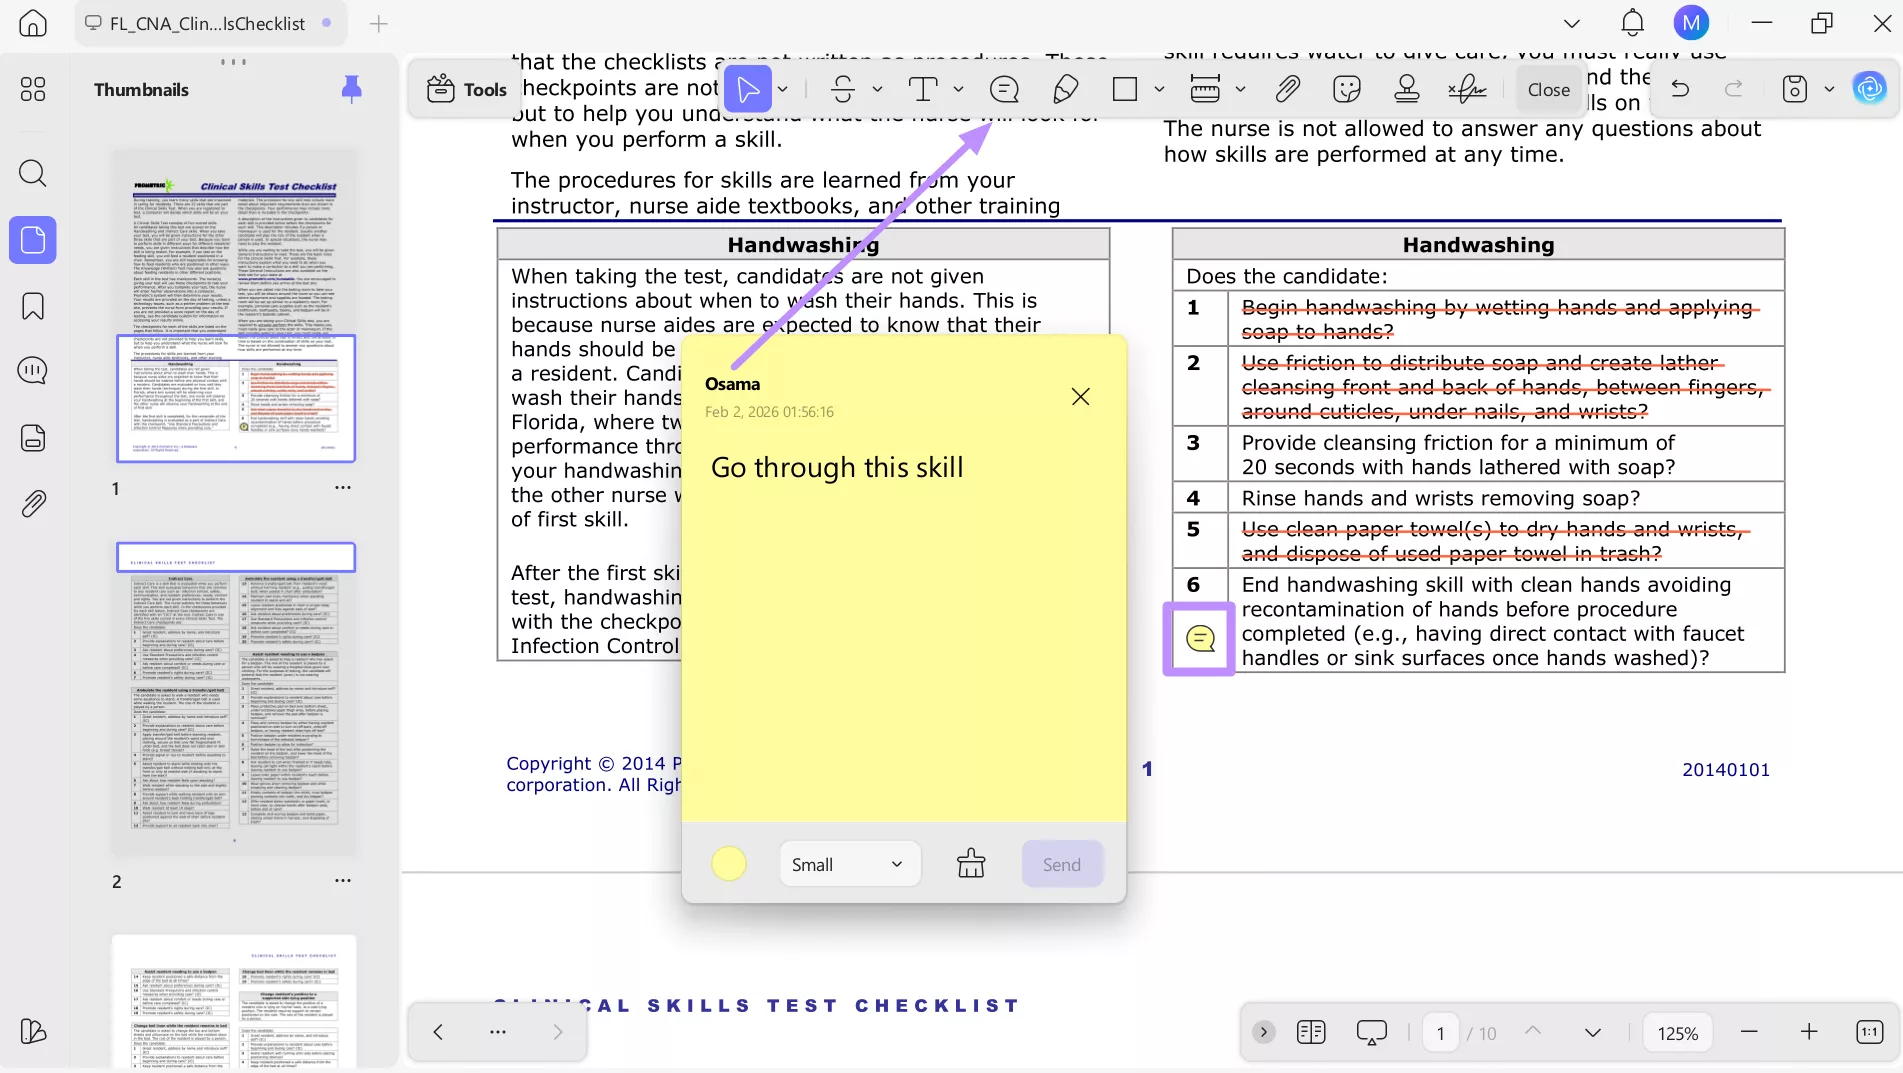Switch to the FL_CNA checklist document tab
The width and height of the screenshot is (1903, 1073).
coord(208,22)
